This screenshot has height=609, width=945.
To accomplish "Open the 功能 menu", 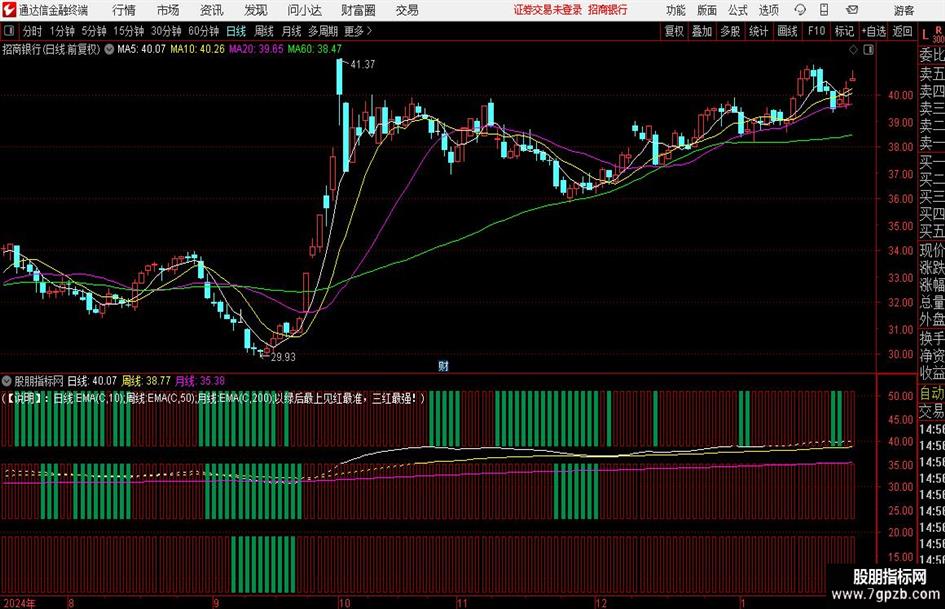I will pos(676,10).
